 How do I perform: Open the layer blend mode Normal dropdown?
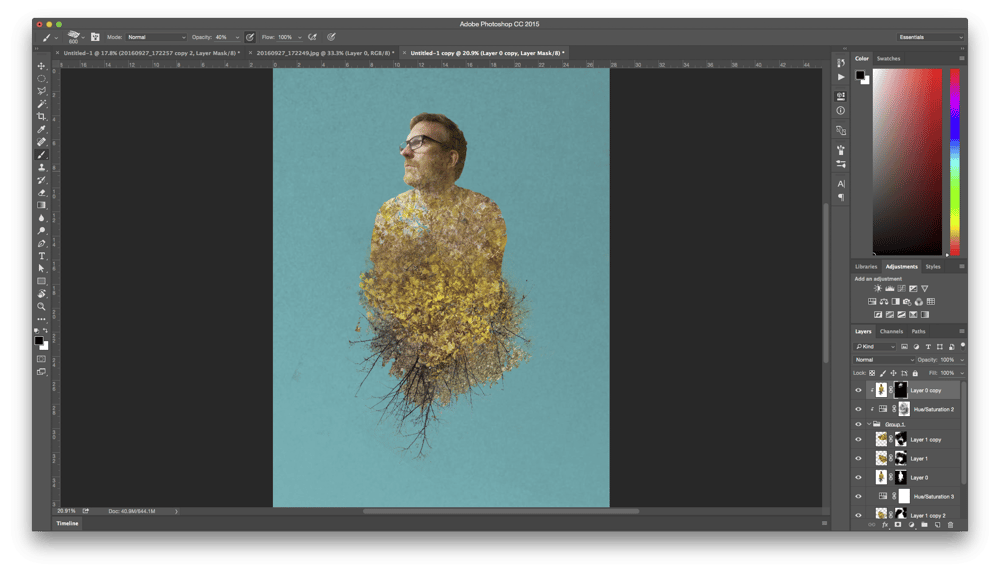pyautogui.click(x=885, y=360)
